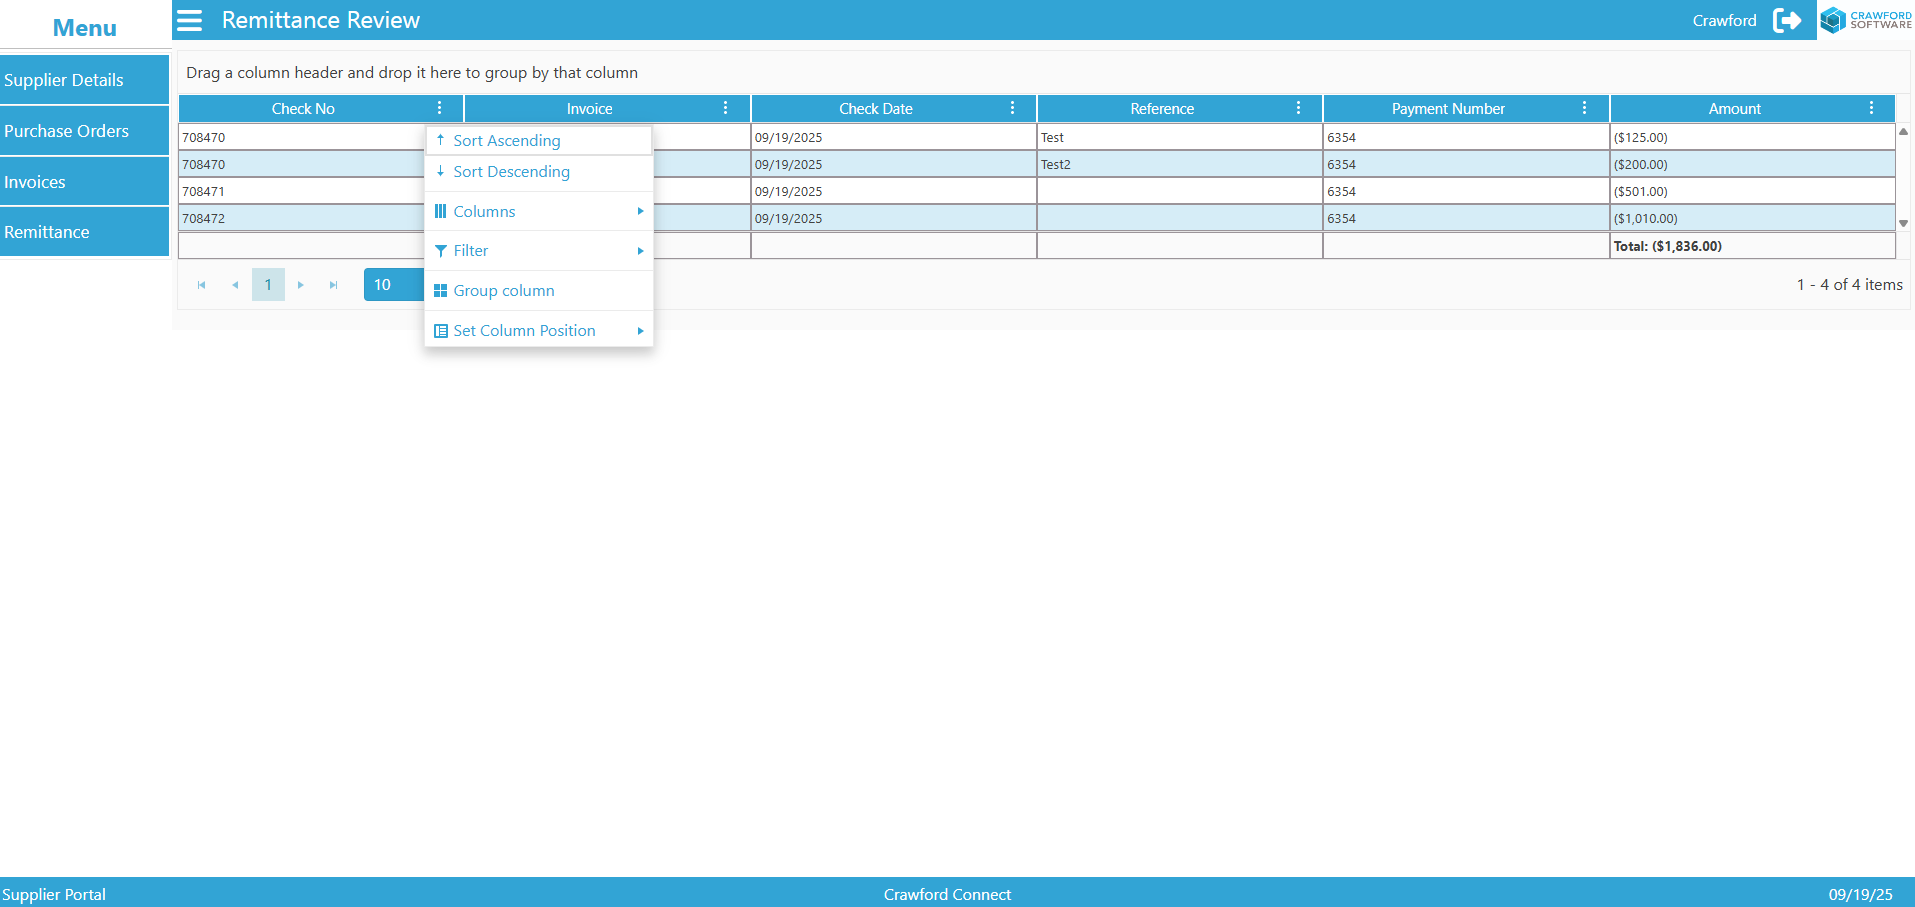Open the Payment Number column kebab menu

click(x=1583, y=108)
